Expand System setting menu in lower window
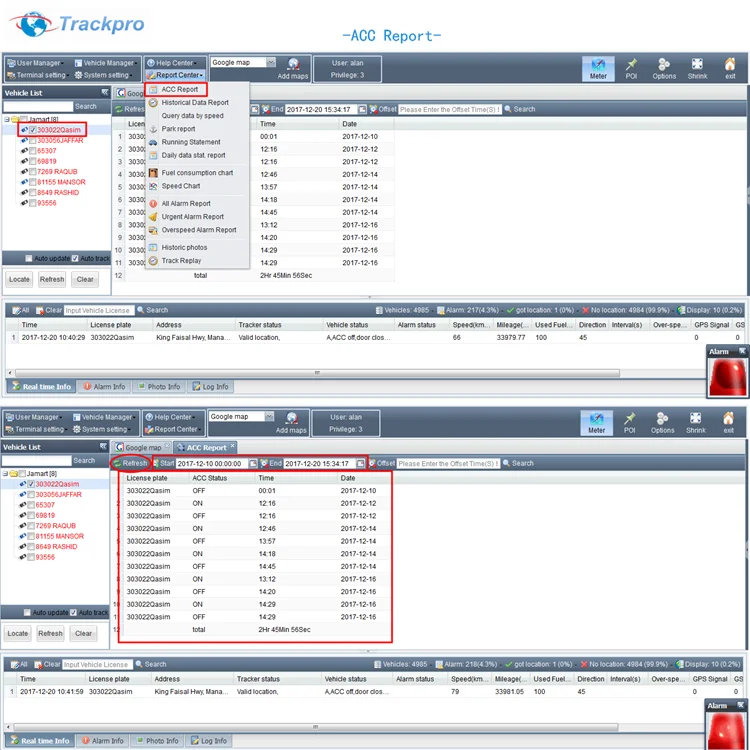The image size is (750, 750). click(x=102, y=430)
